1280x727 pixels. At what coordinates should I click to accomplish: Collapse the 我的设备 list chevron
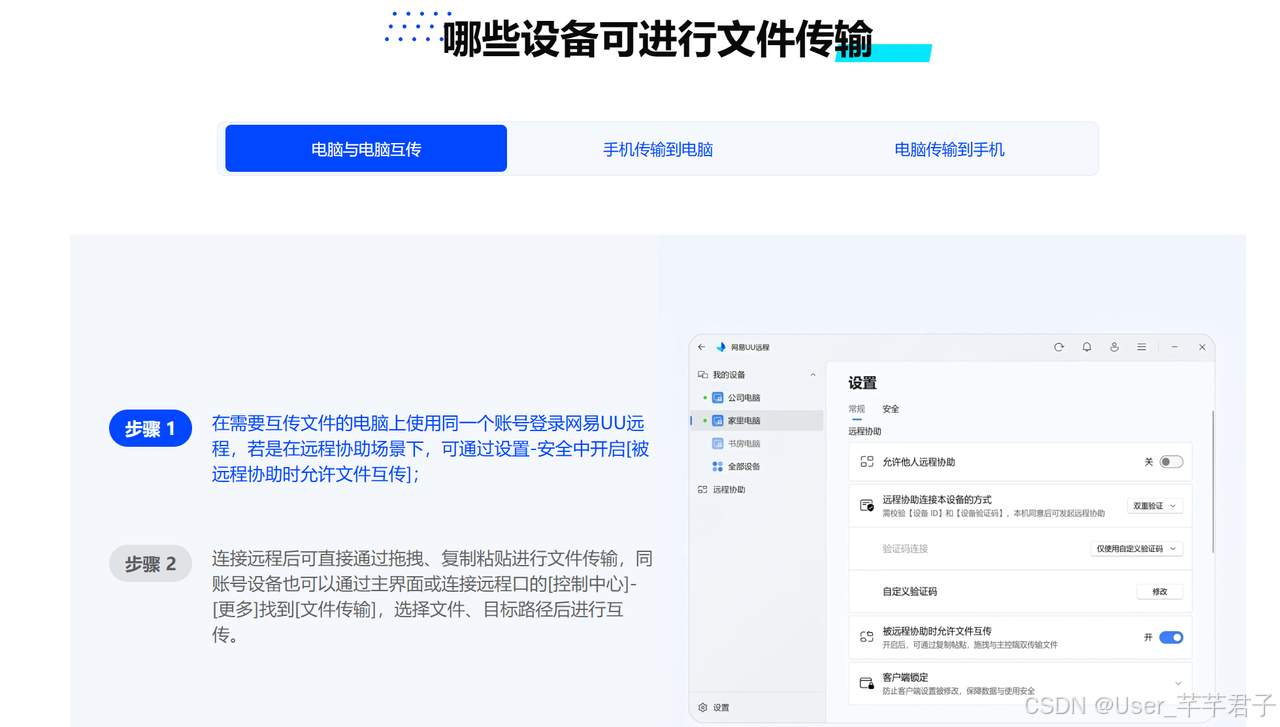813,375
